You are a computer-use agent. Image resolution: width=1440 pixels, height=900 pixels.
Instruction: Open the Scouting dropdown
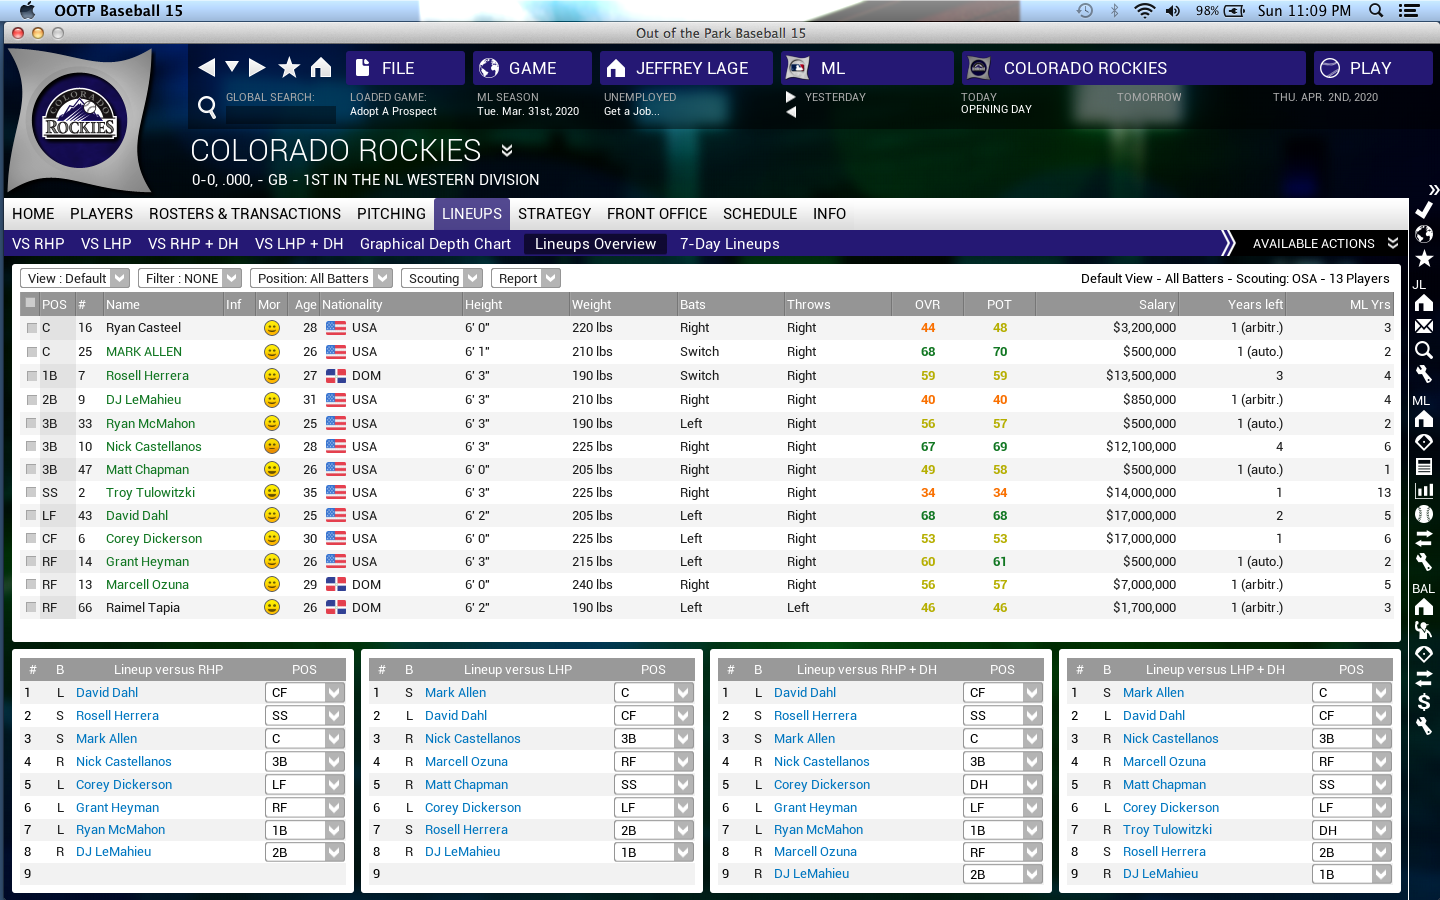coord(441,278)
